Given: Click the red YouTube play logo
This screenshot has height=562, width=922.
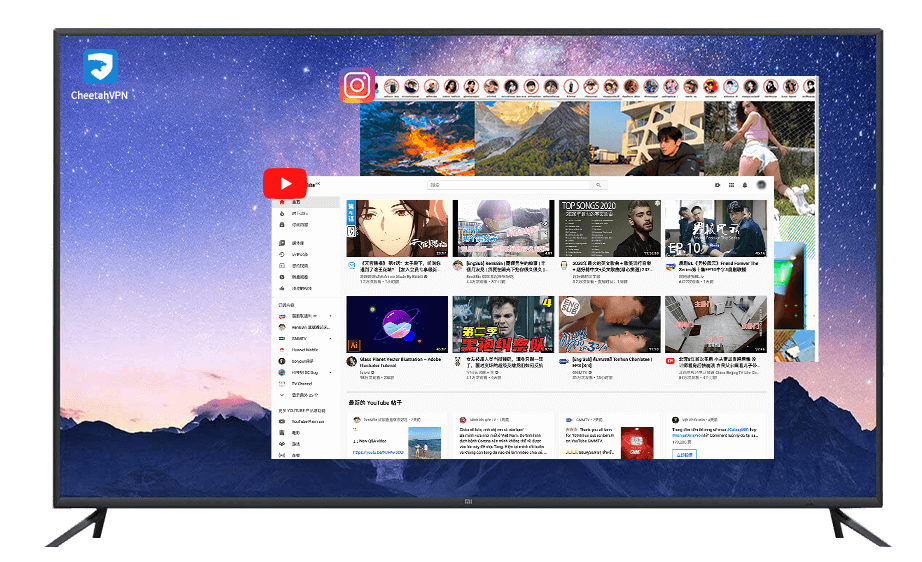Looking at the screenshot, I should coord(285,183).
